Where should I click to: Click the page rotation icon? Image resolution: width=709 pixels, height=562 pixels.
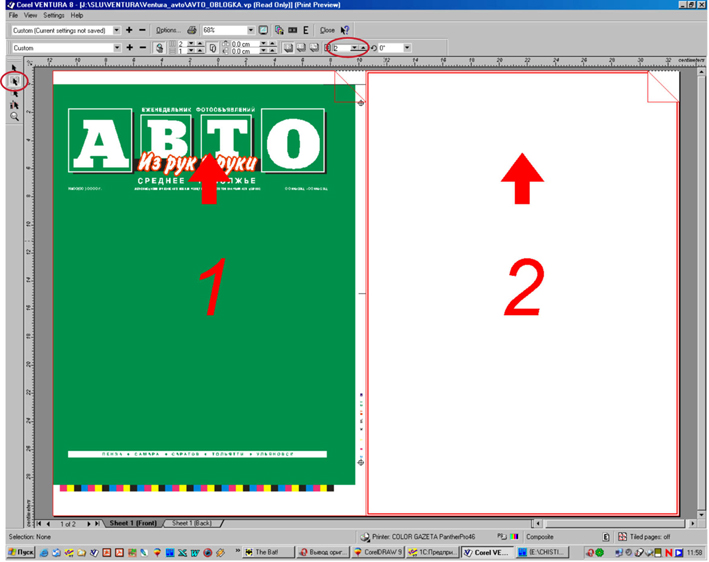(373, 48)
